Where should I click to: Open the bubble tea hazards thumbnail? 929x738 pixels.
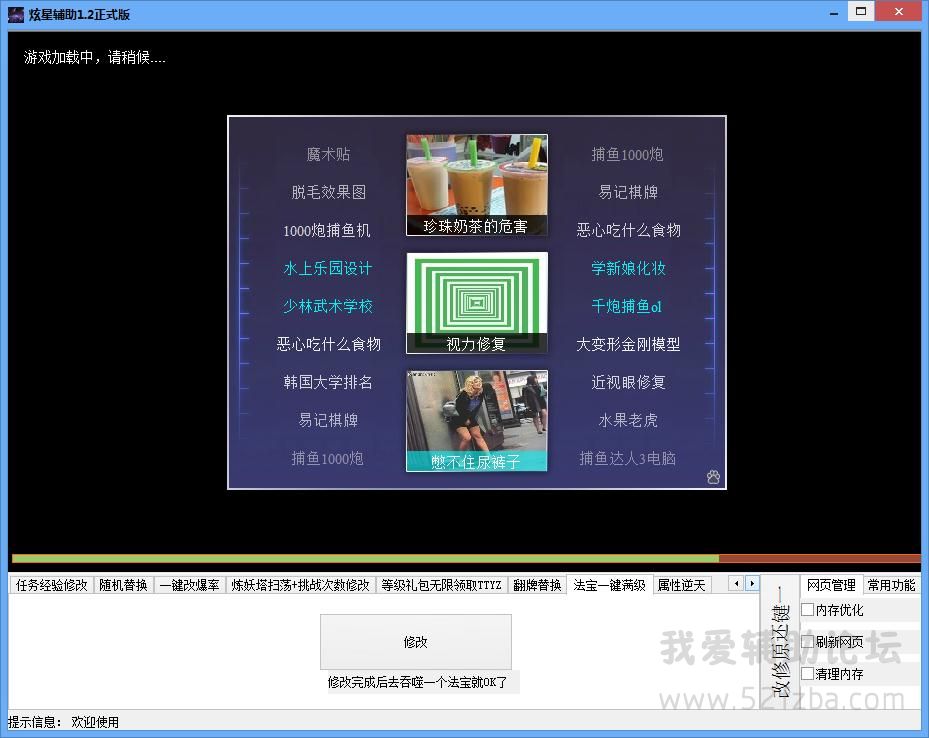click(x=477, y=185)
